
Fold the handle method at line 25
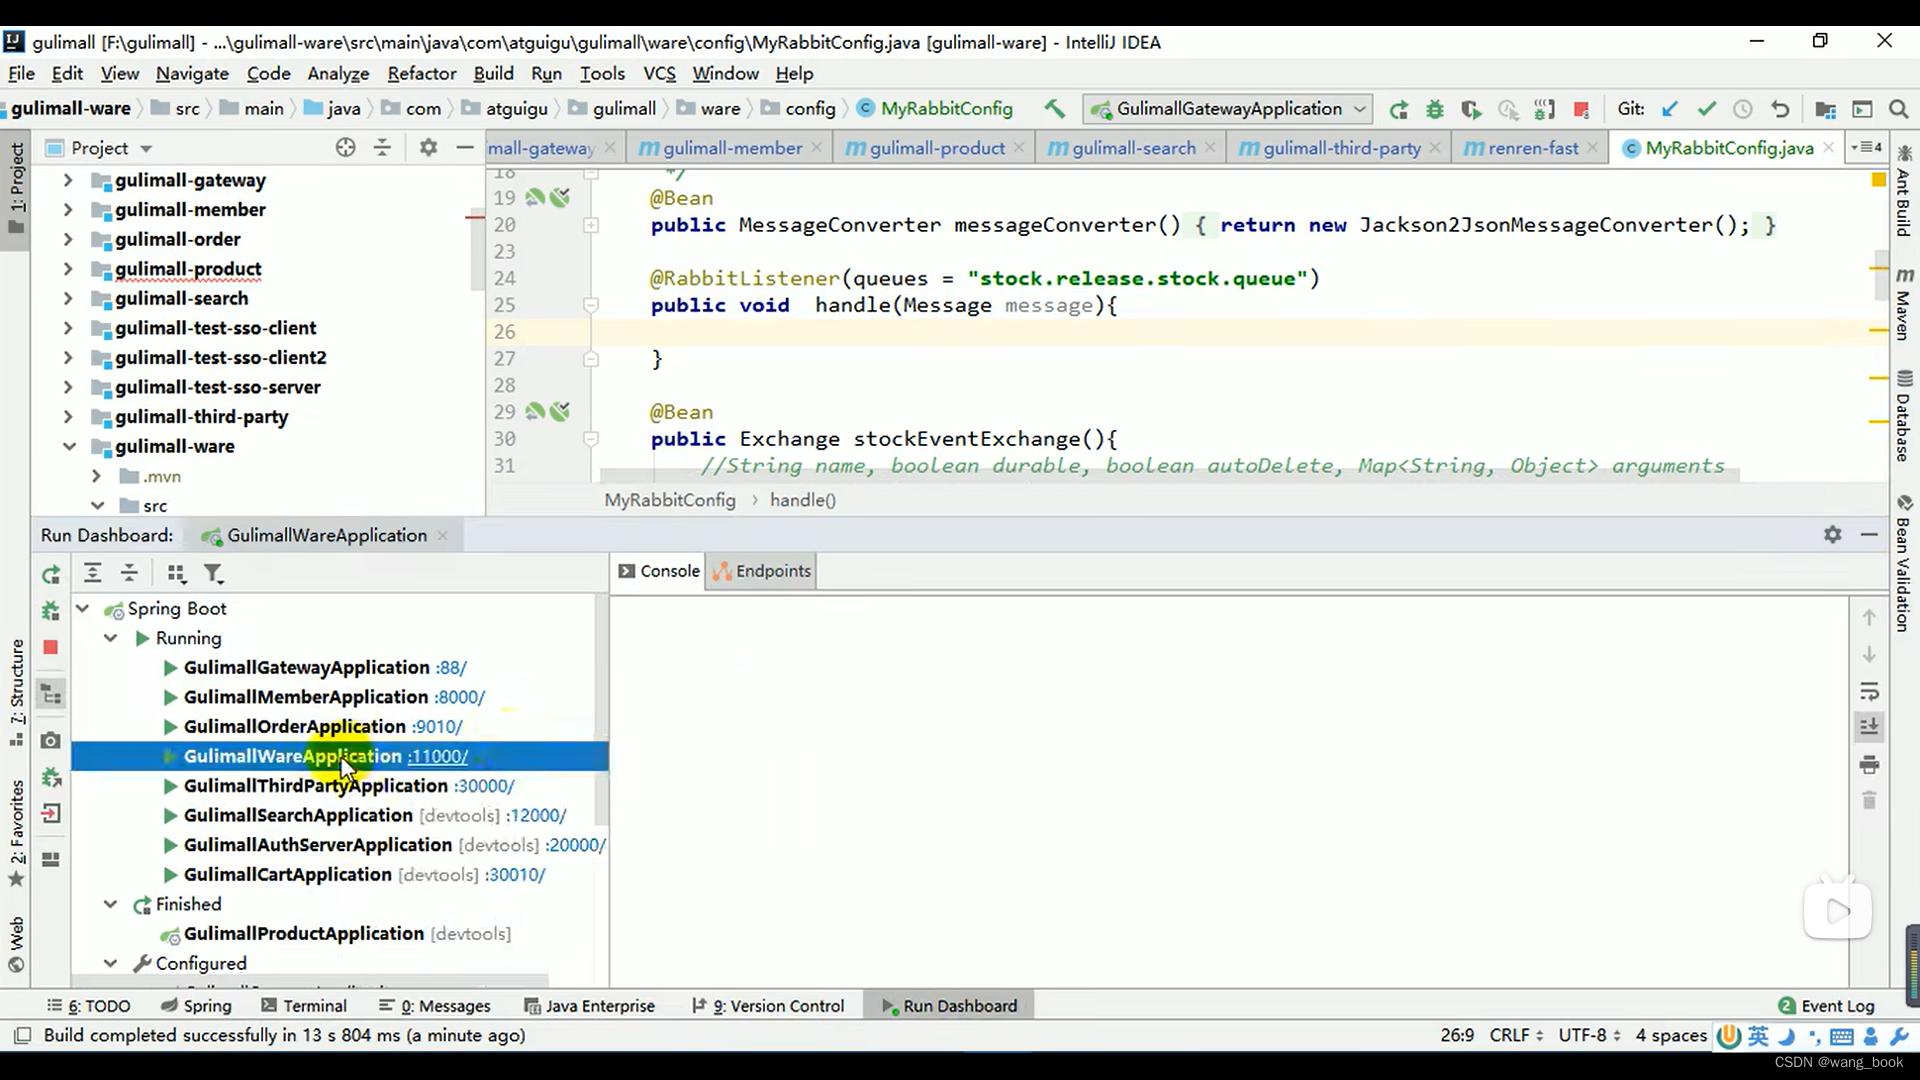point(591,305)
